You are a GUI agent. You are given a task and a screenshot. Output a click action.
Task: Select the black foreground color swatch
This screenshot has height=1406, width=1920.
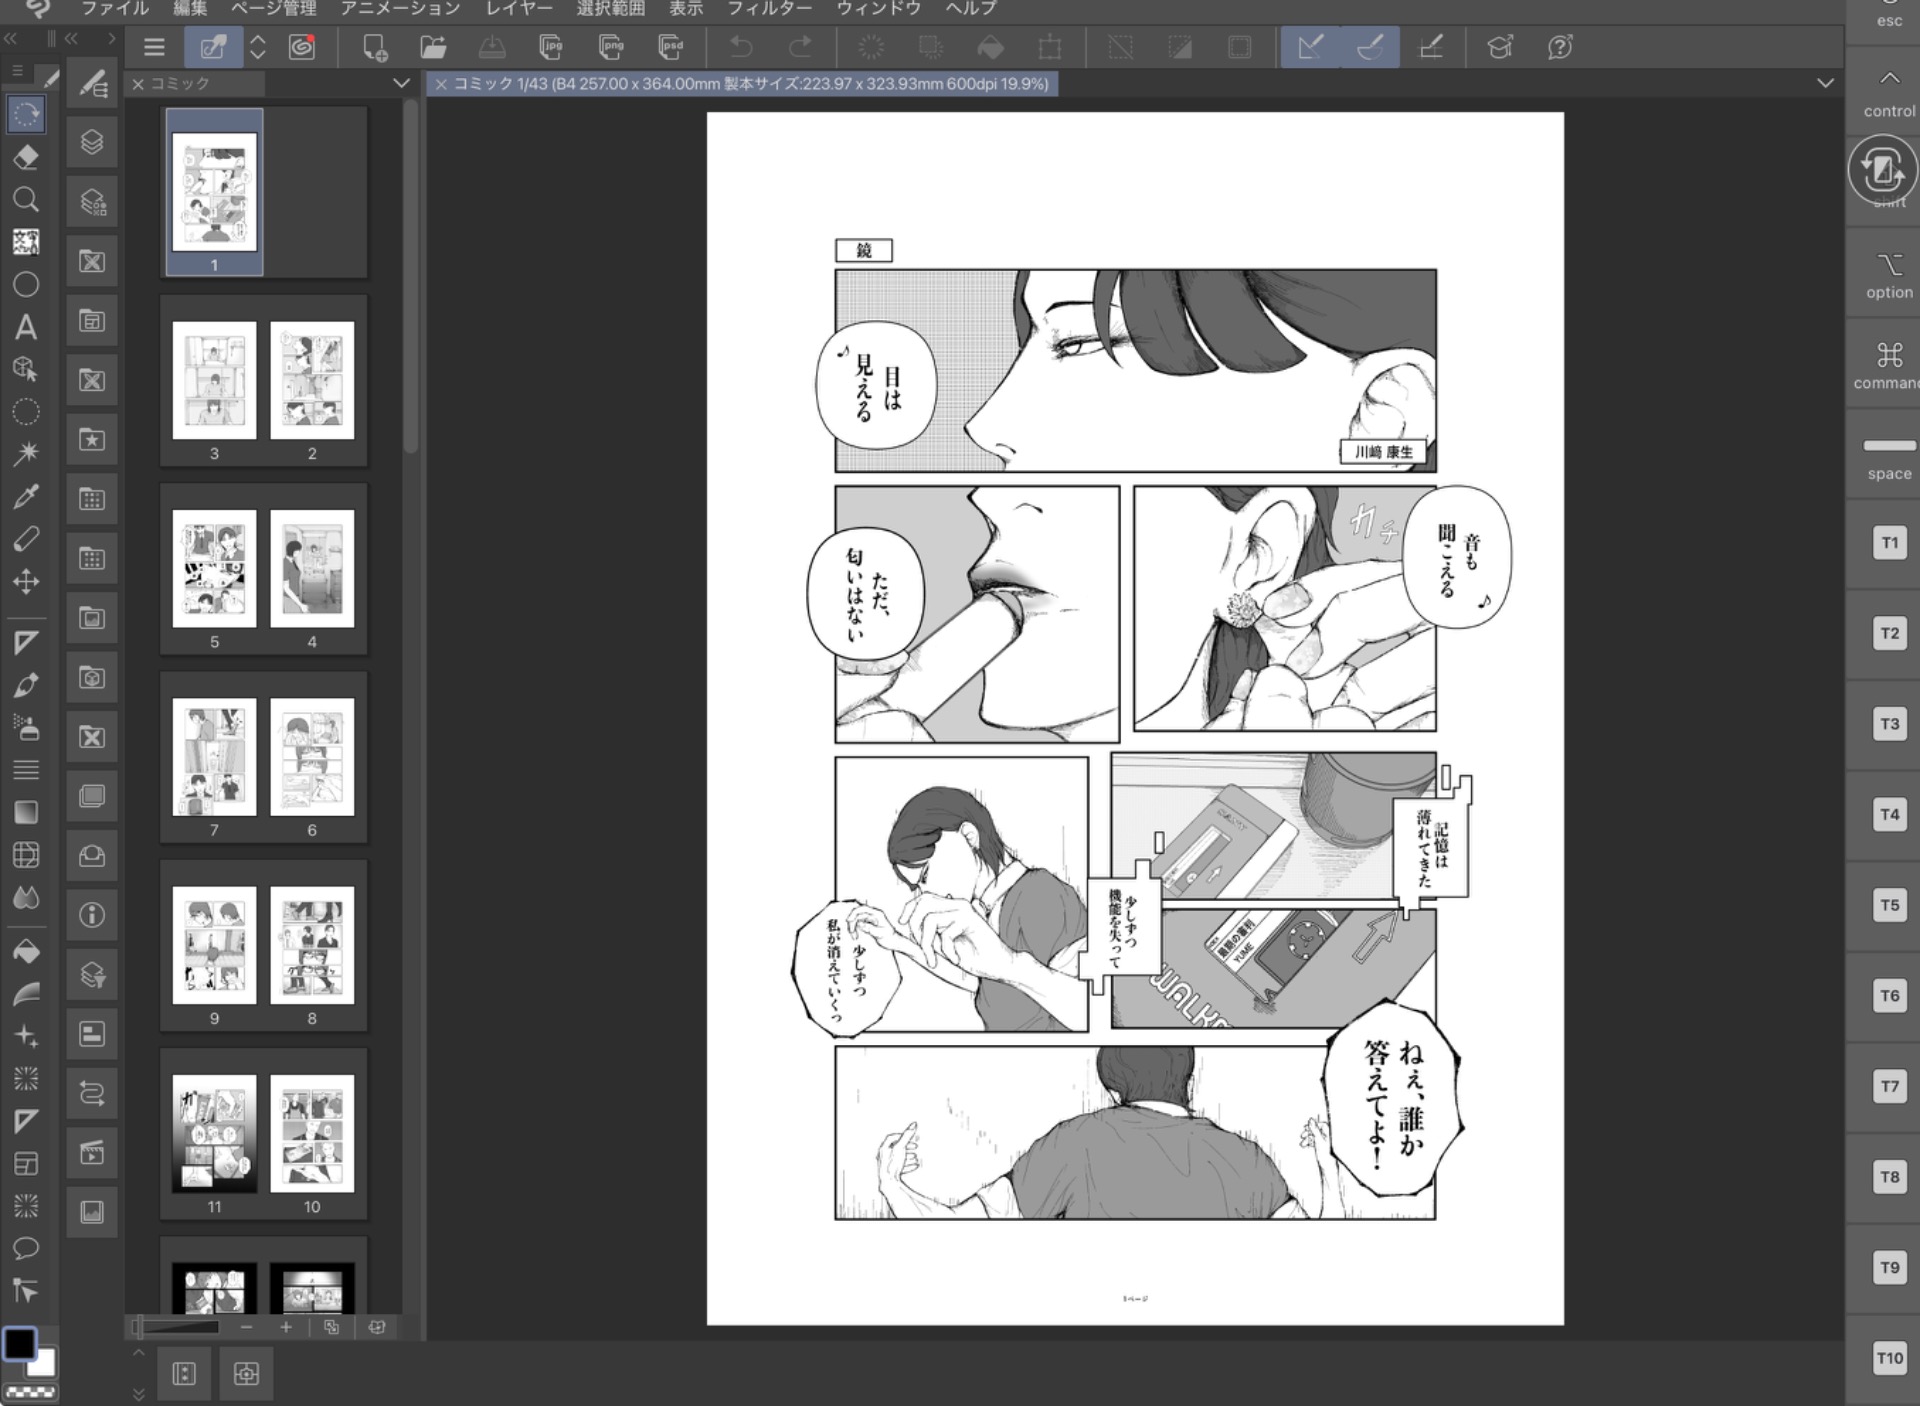19,1343
